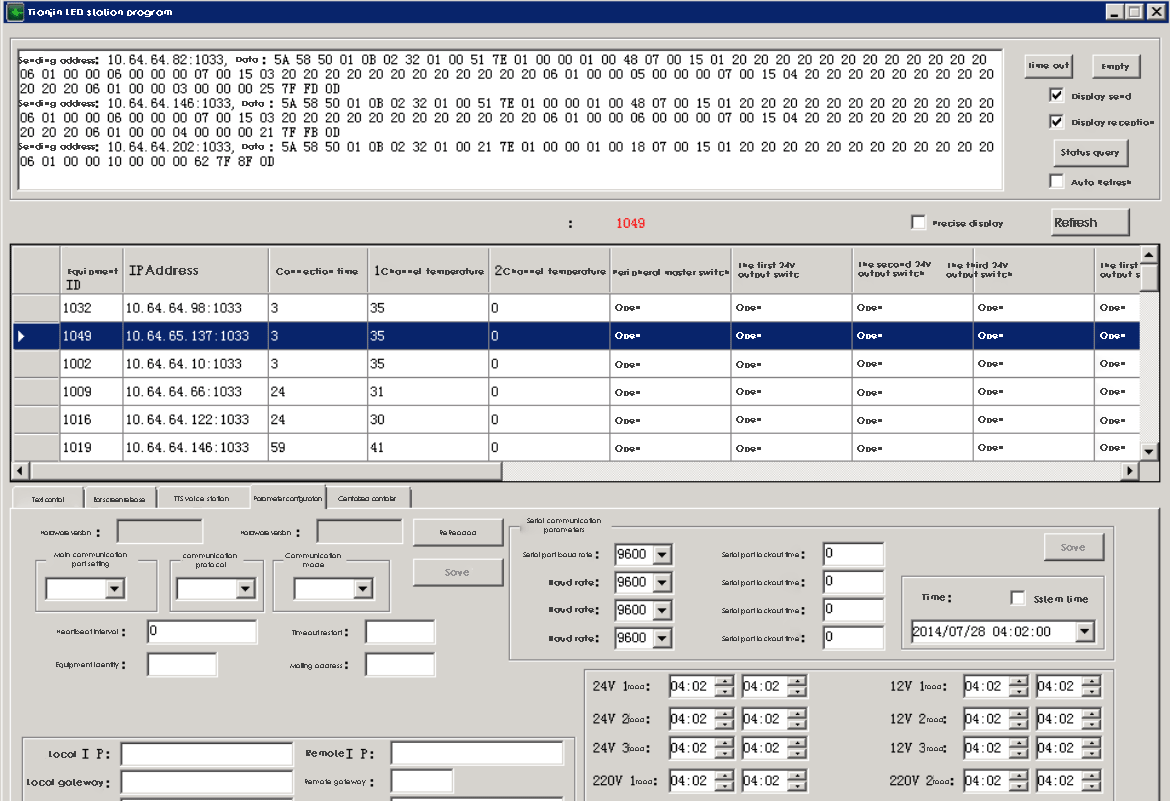Click the horizontal scrollbar right arrow
1170x801 pixels.
click(1131, 470)
